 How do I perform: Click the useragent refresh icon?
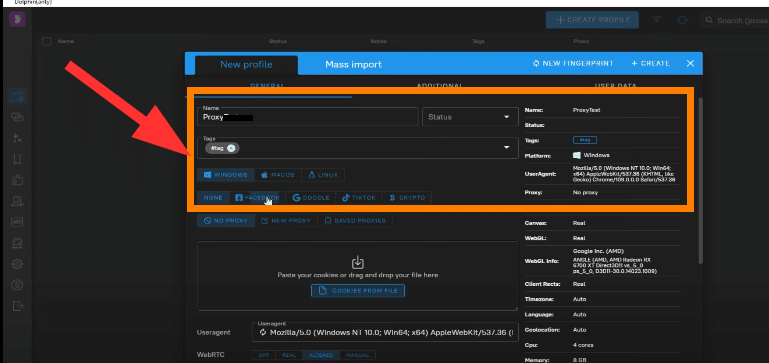tap(263, 333)
